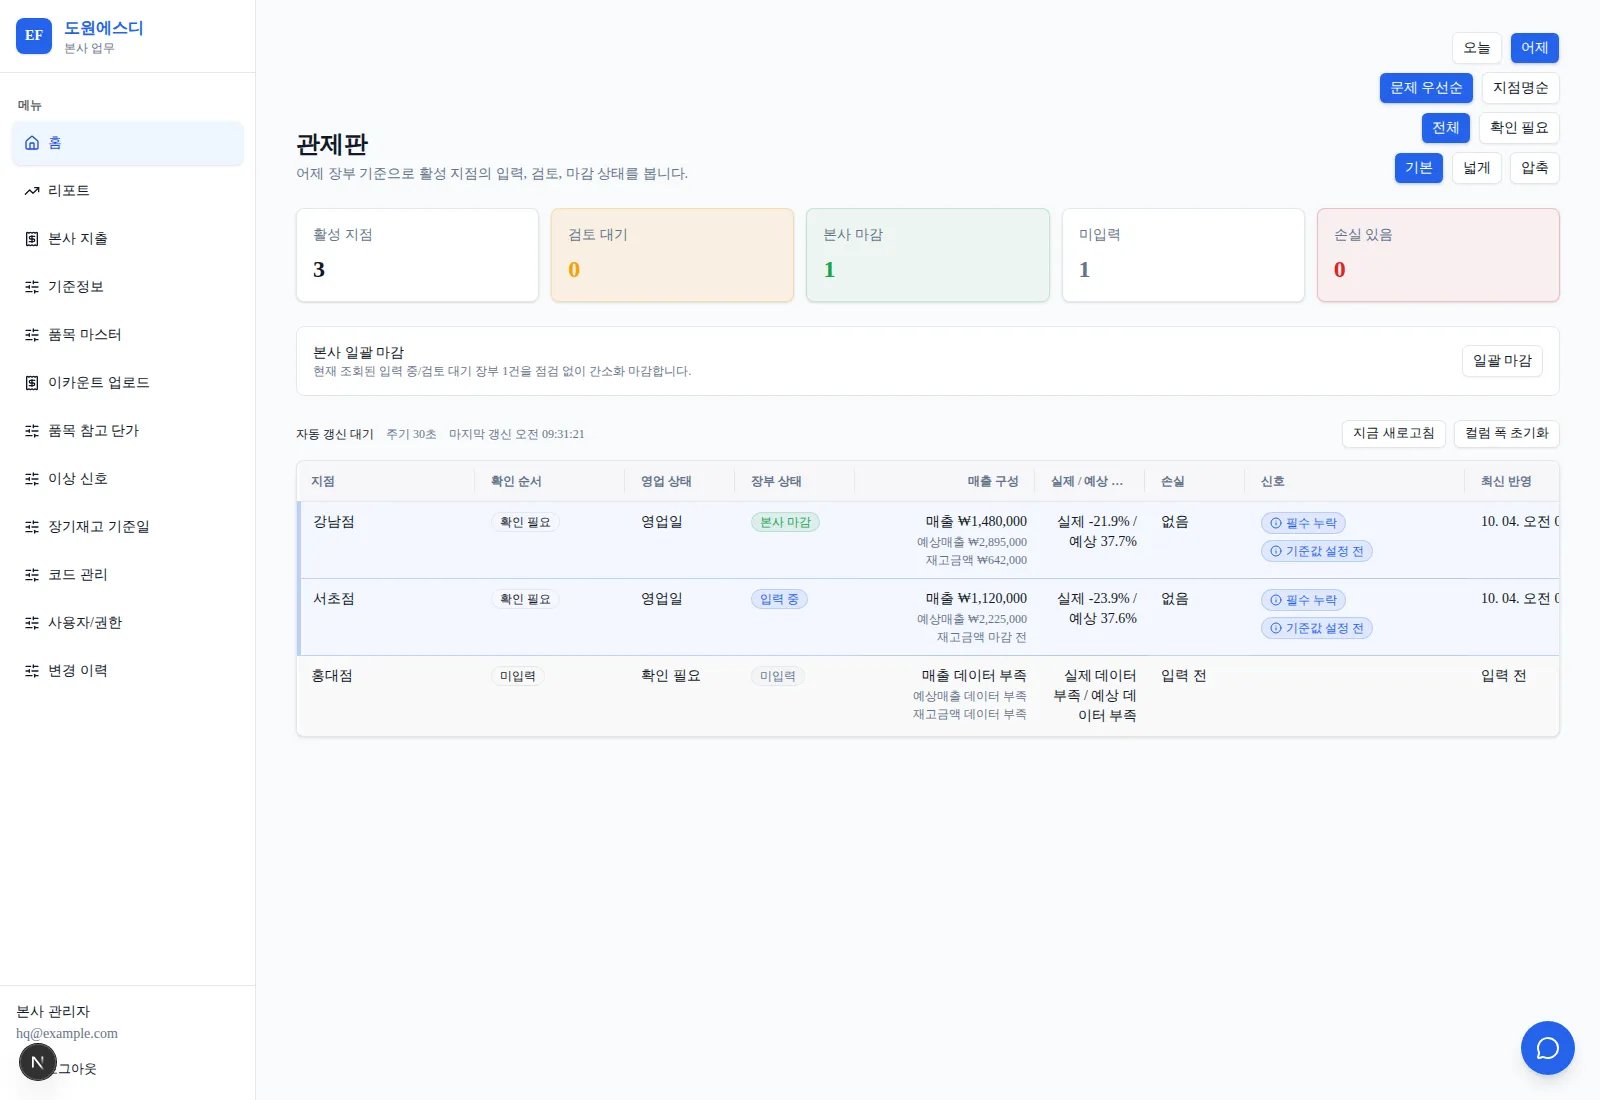Screen dimensions: 1600x1100
Task: Click 강남점 본사 마감 status badge
Action: [x=785, y=522]
